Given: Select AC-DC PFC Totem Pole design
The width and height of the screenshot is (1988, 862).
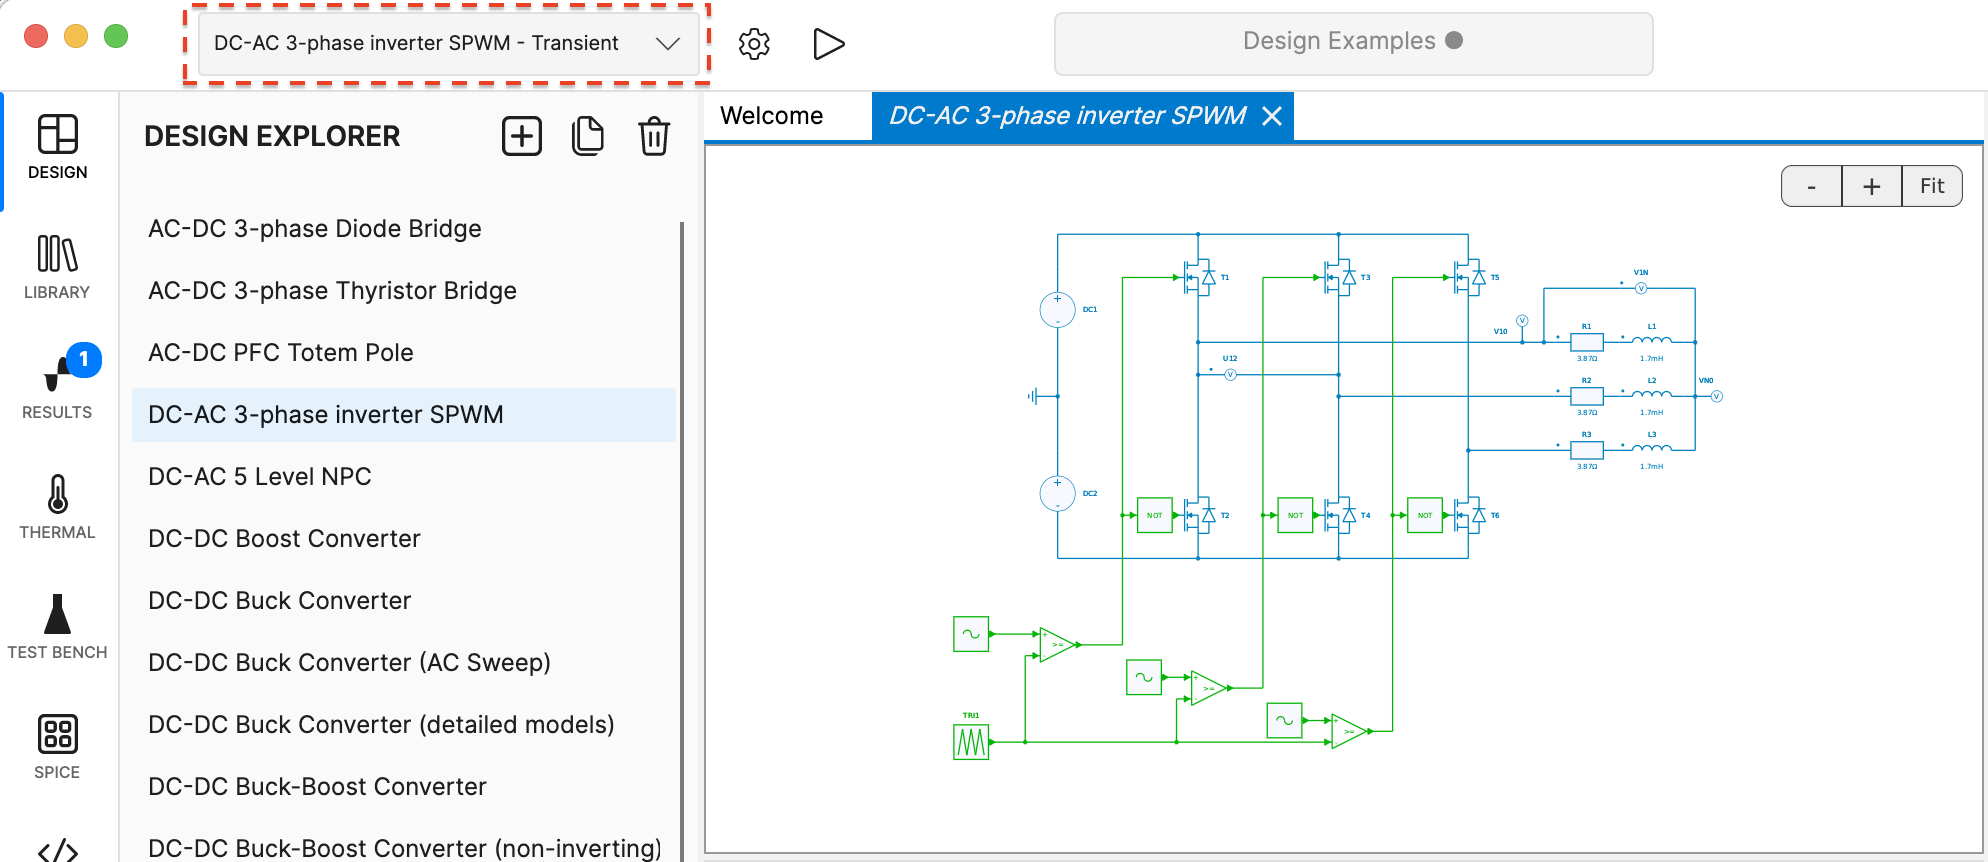Looking at the screenshot, I should point(280,353).
